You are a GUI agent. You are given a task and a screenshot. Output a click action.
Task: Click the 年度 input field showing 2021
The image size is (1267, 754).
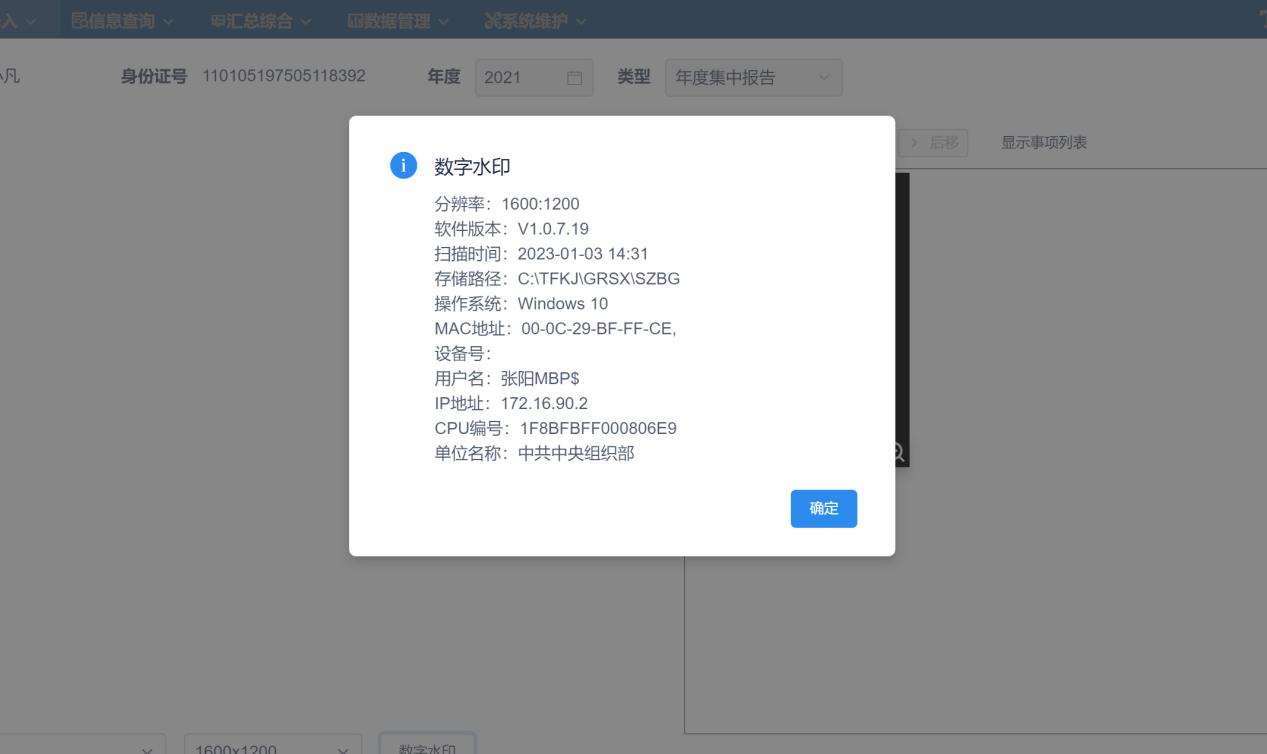tap(520, 78)
